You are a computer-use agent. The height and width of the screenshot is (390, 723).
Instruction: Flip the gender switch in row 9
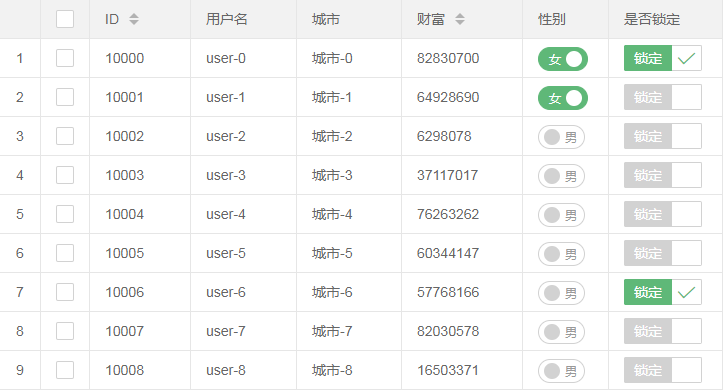coord(561,371)
